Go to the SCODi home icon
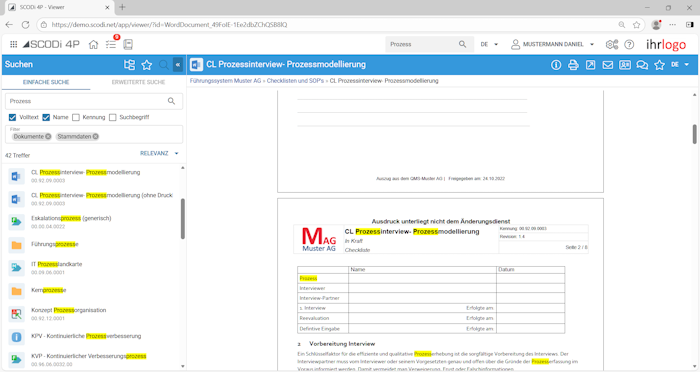Screen dimensions: 700x372 [x=93, y=44]
